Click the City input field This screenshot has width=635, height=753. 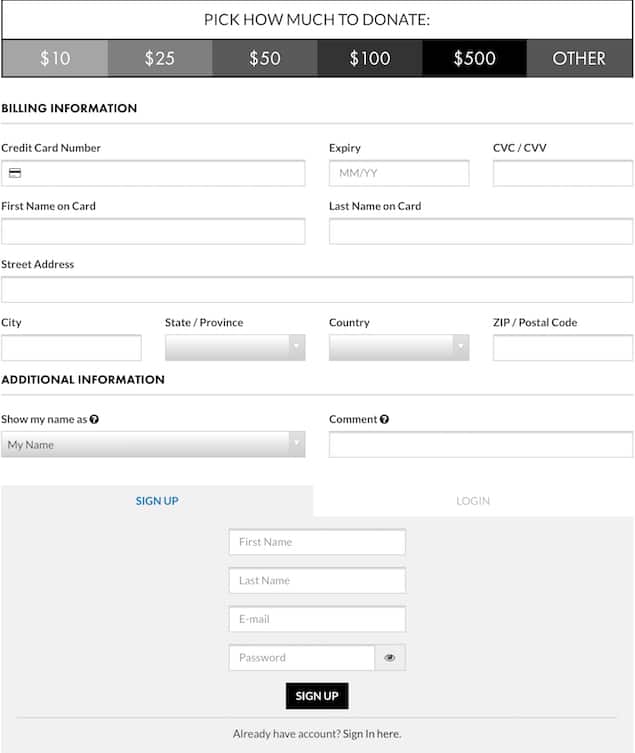click(x=72, y=348)
